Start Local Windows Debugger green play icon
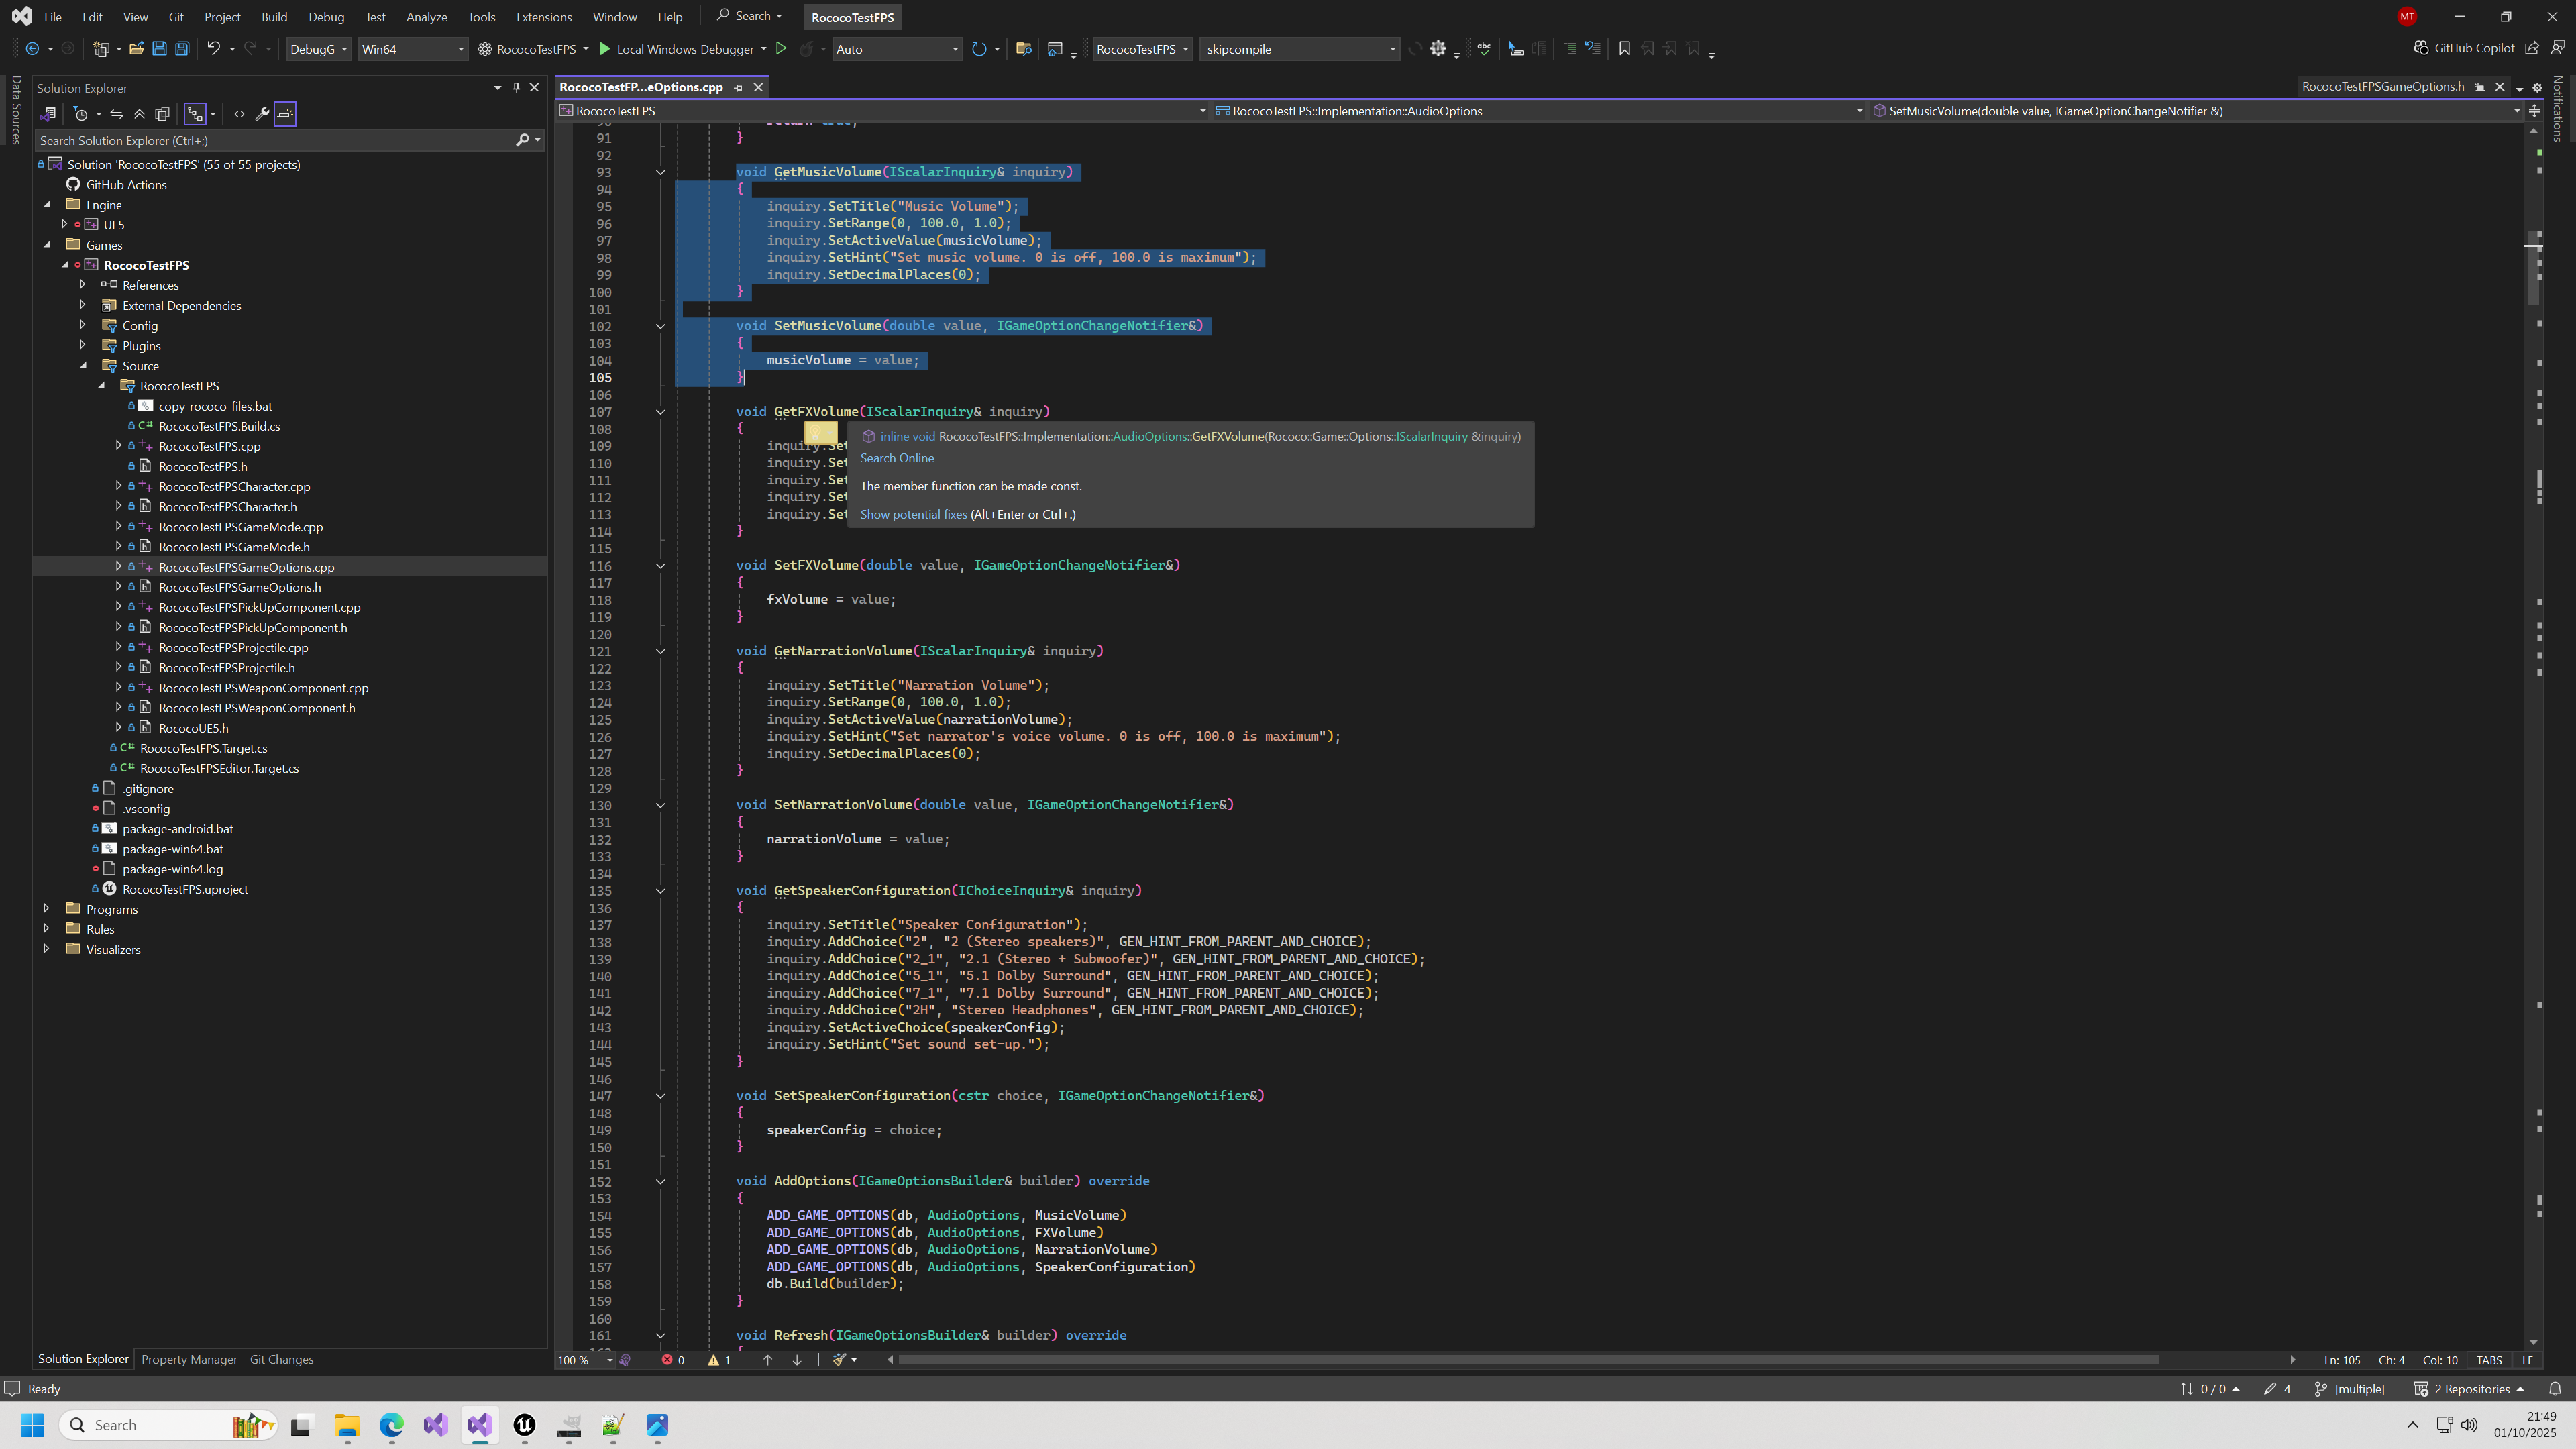 [604, 48]
